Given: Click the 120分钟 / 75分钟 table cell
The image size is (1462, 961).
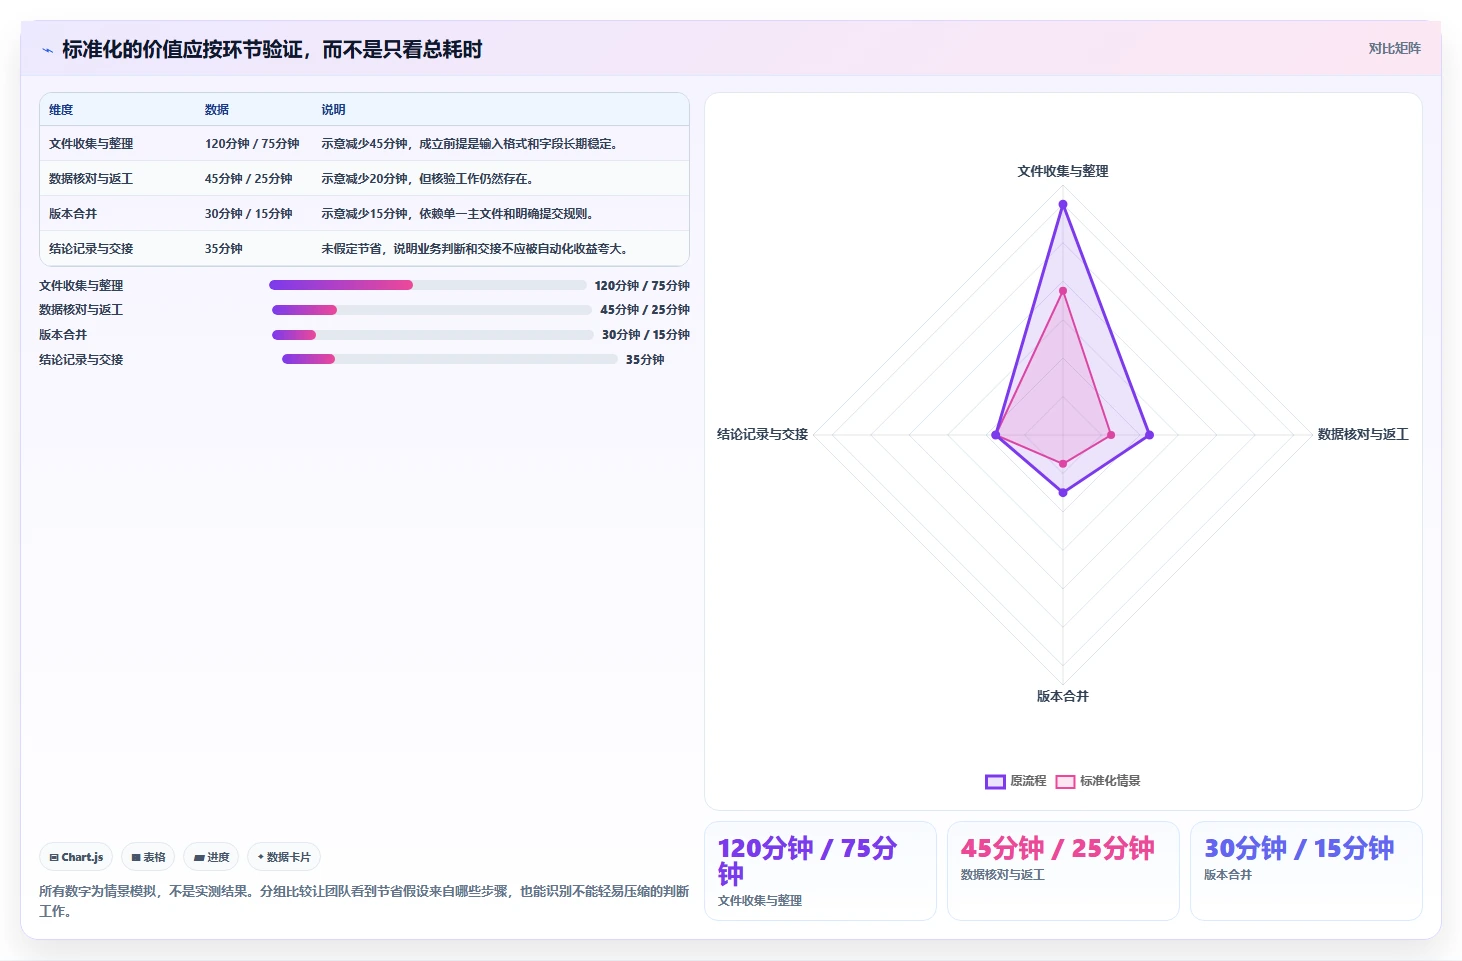Looking at the screenshot, I should click(x=252, y=144).
